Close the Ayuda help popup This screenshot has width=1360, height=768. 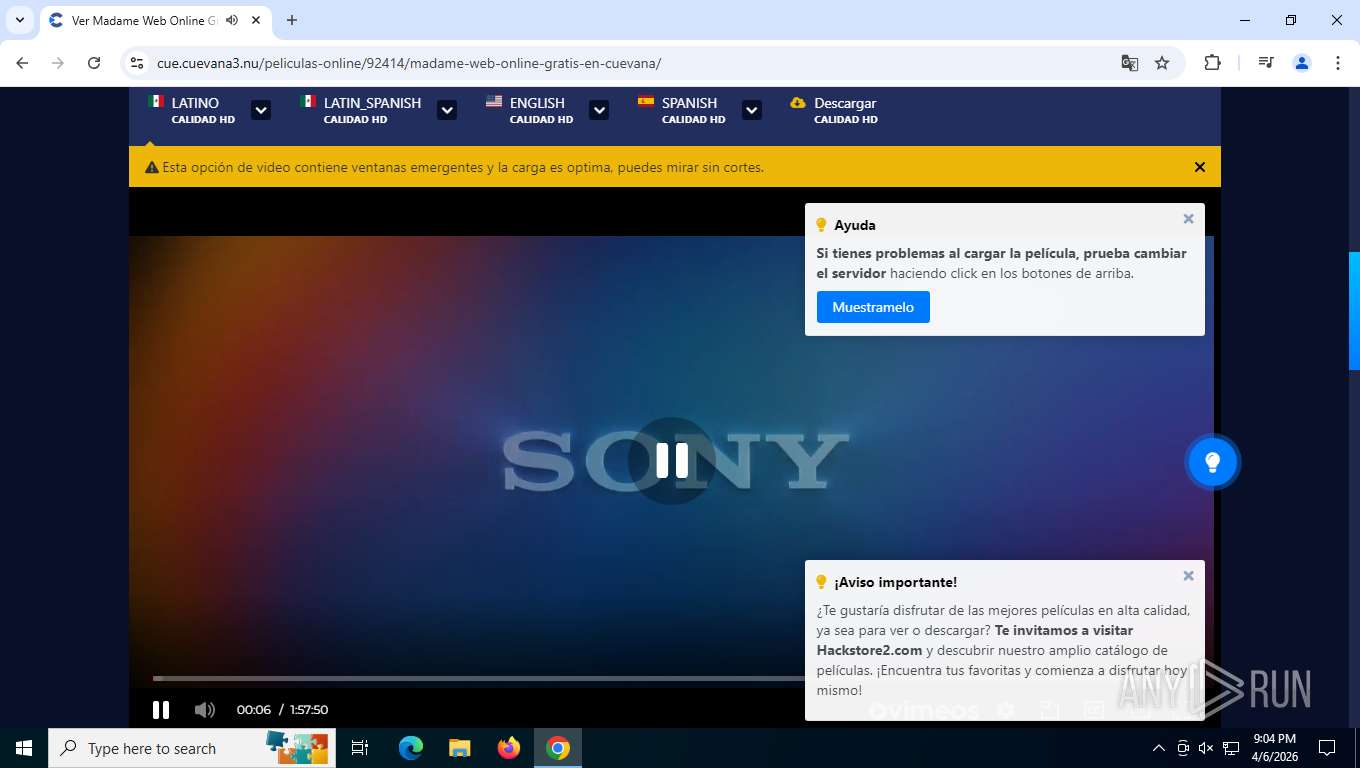tap(1188, 219)
